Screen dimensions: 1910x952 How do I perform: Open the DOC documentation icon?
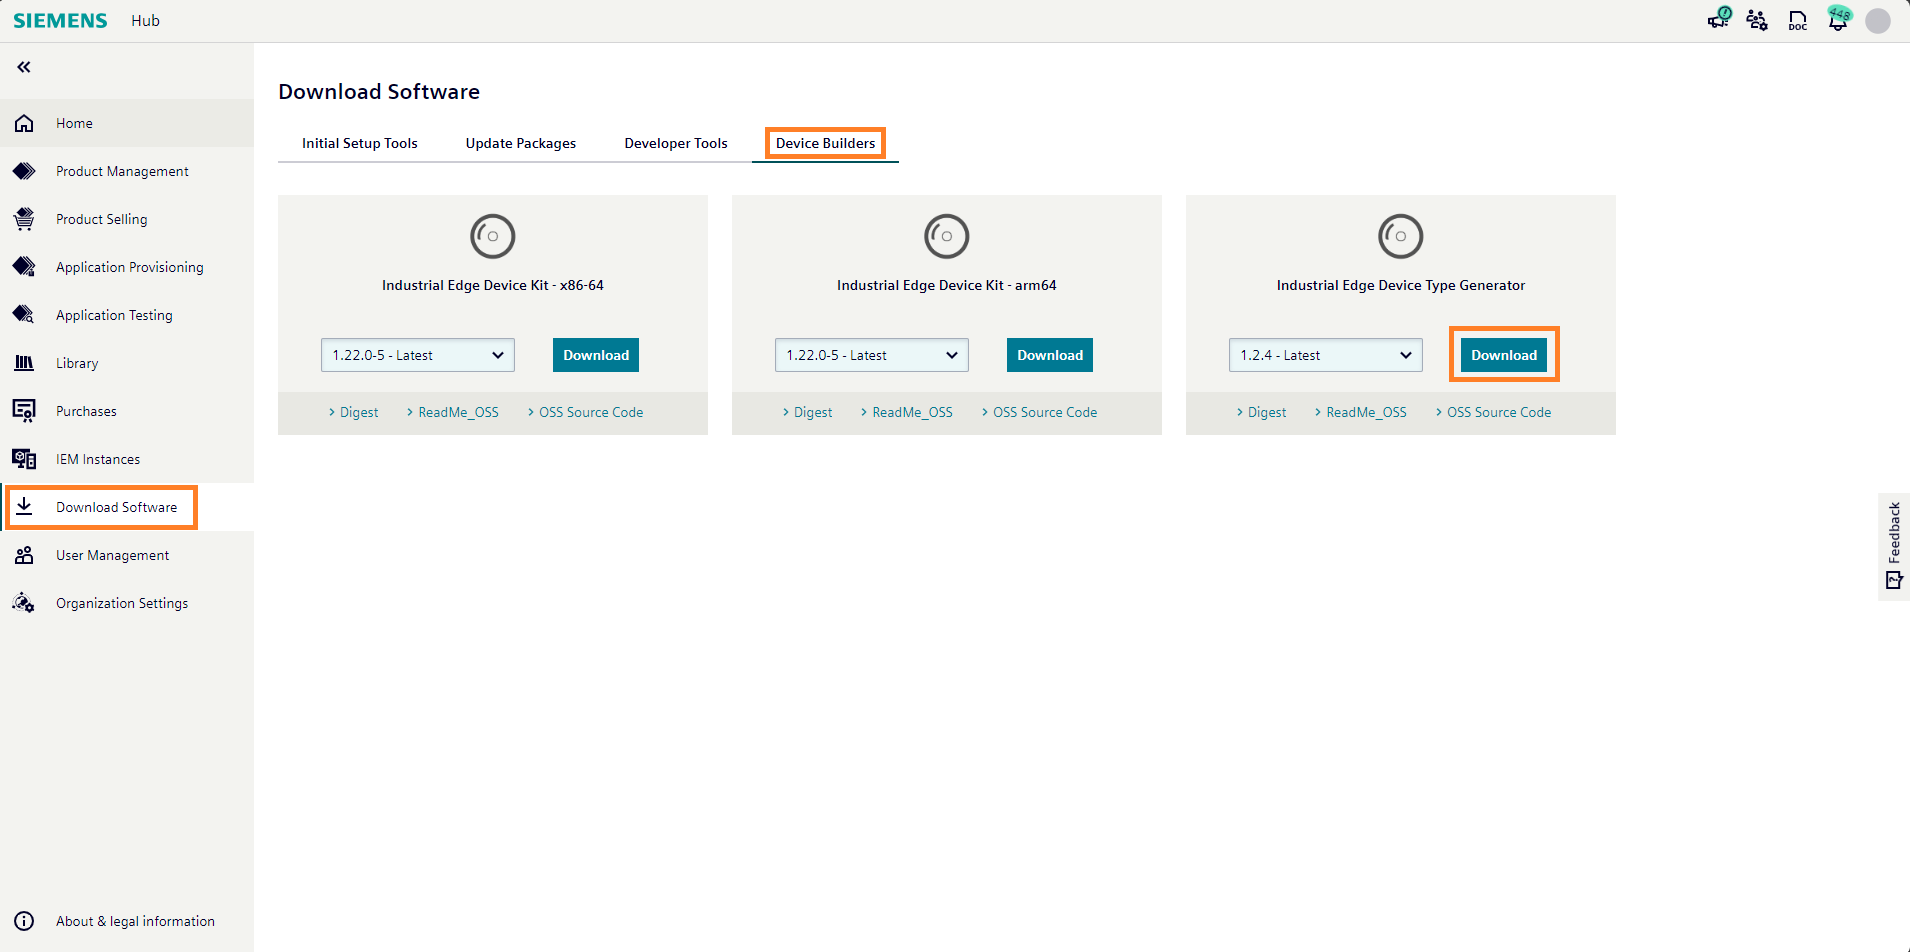[1797, 20]
